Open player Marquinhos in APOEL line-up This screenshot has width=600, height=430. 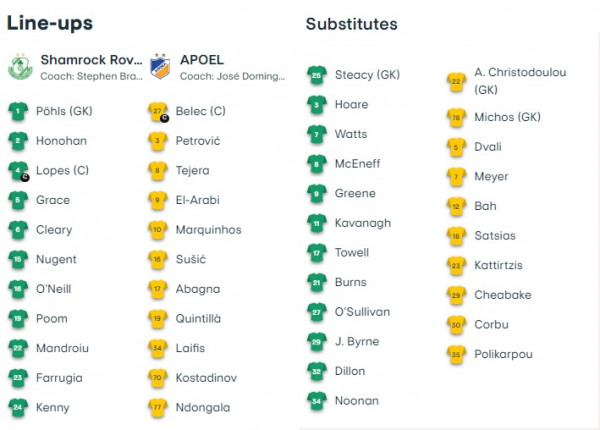pyautogui.click(x=209, y=230)
